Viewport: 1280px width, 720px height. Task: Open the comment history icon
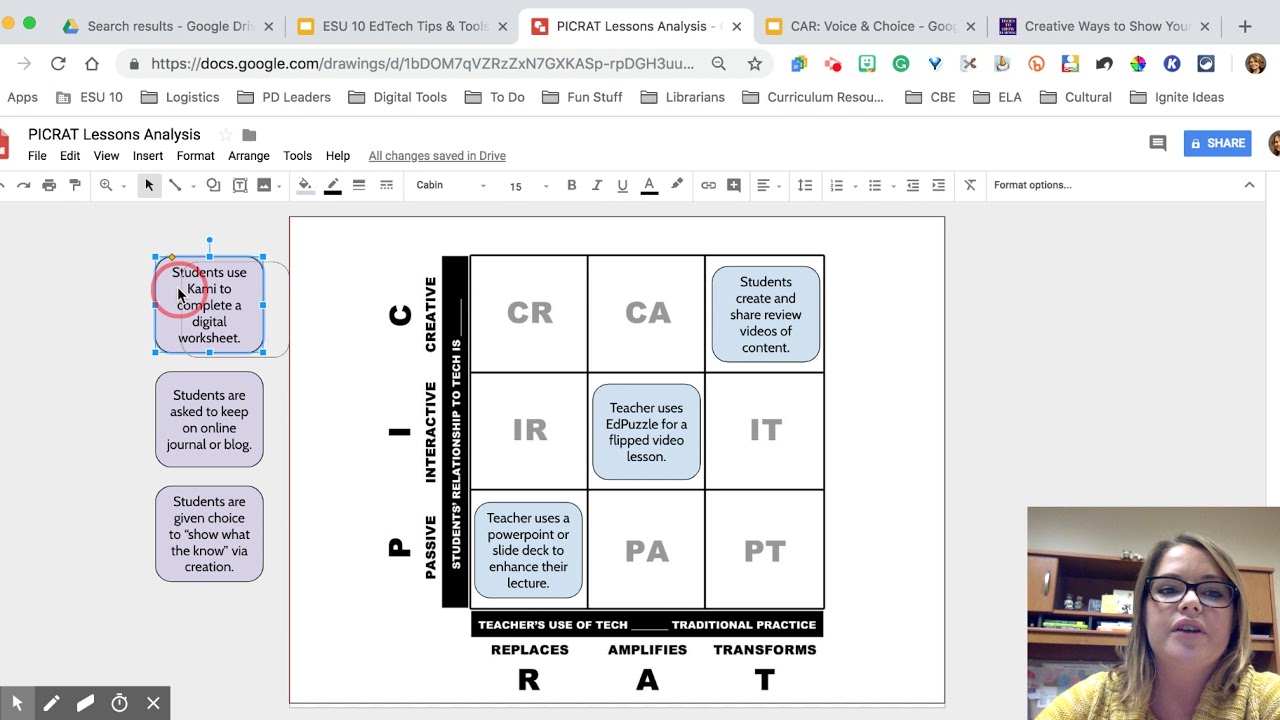[x=1158, y=143]
